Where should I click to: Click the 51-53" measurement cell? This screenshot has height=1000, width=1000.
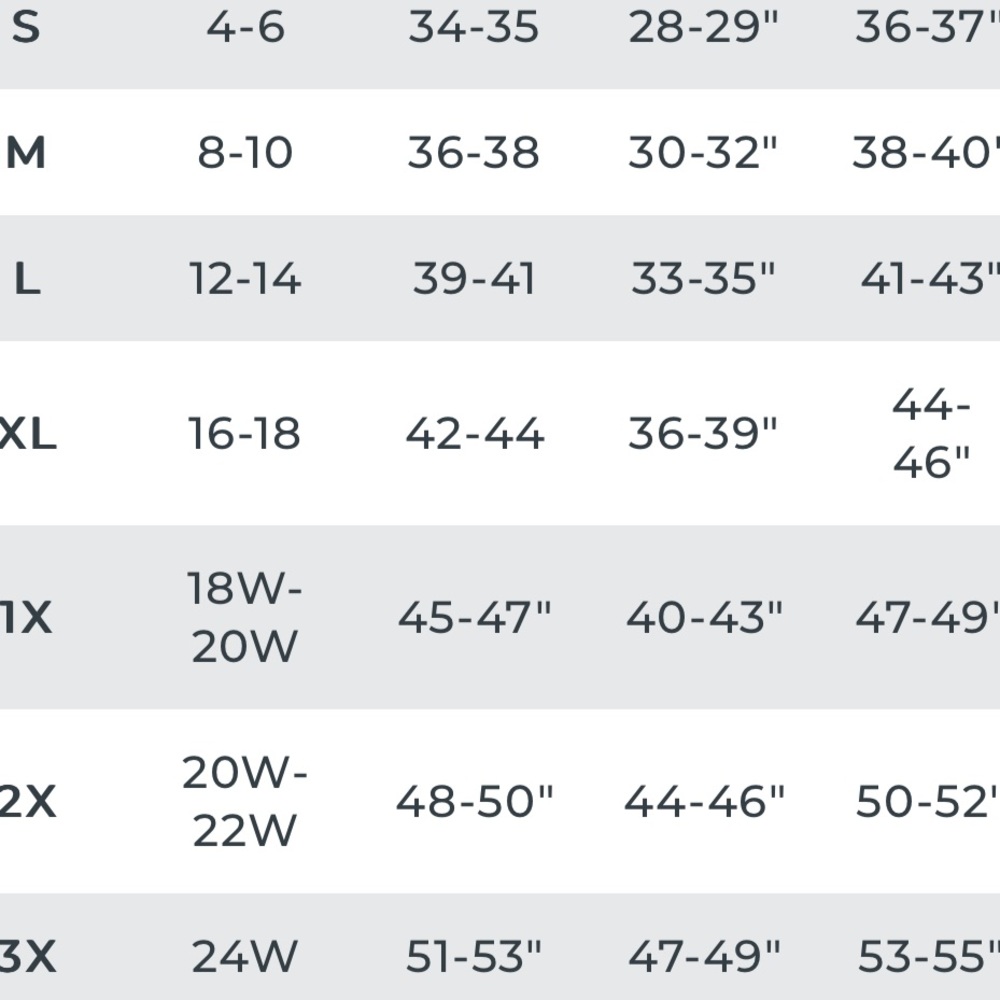(474, 958)
